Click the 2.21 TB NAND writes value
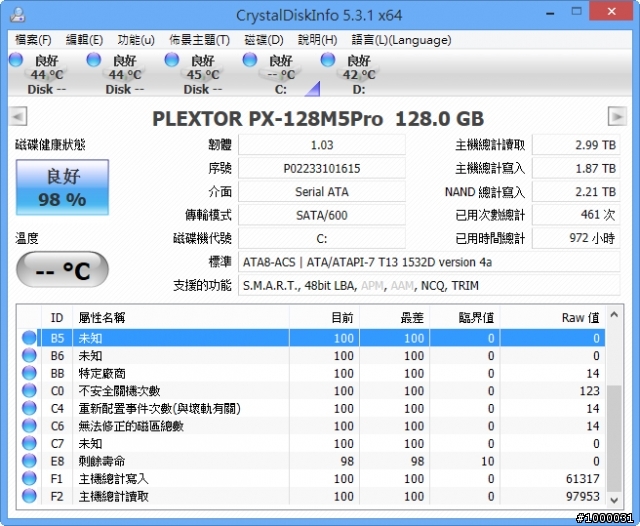 (576, 192)
